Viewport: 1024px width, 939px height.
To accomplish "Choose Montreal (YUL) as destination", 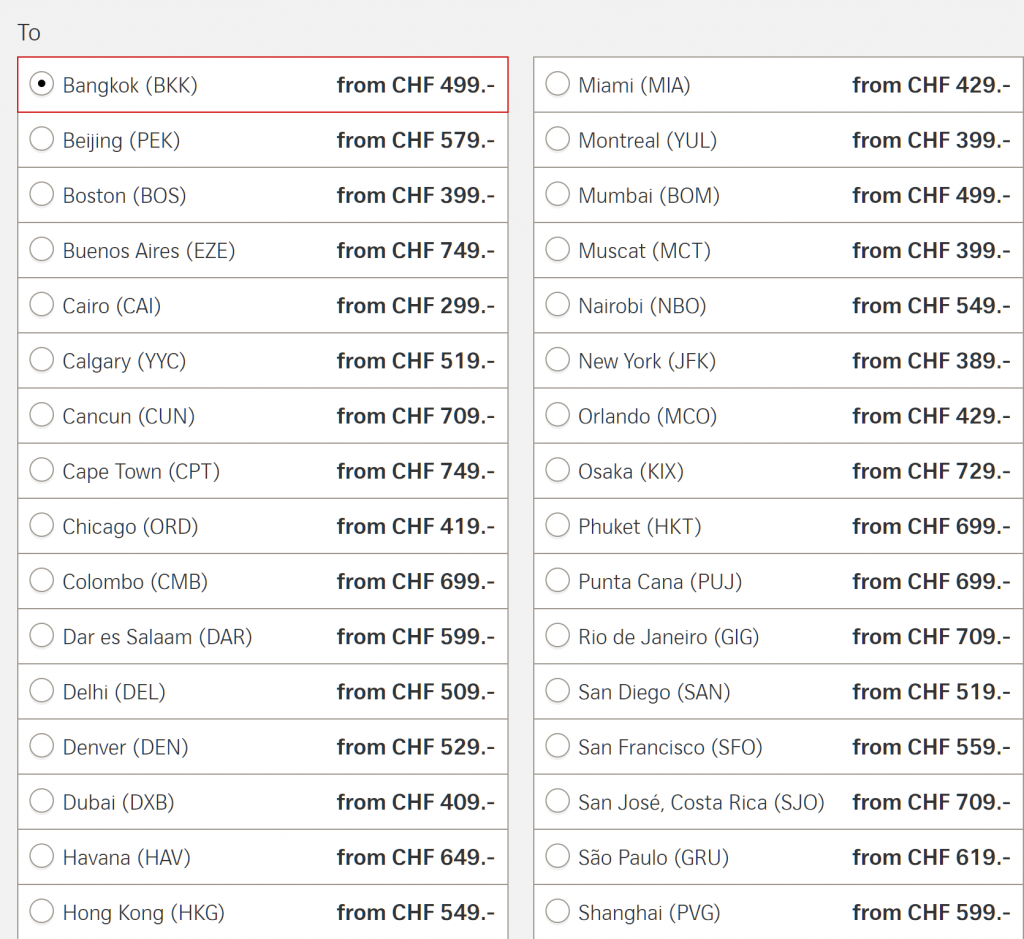I will tap(558, 140).
